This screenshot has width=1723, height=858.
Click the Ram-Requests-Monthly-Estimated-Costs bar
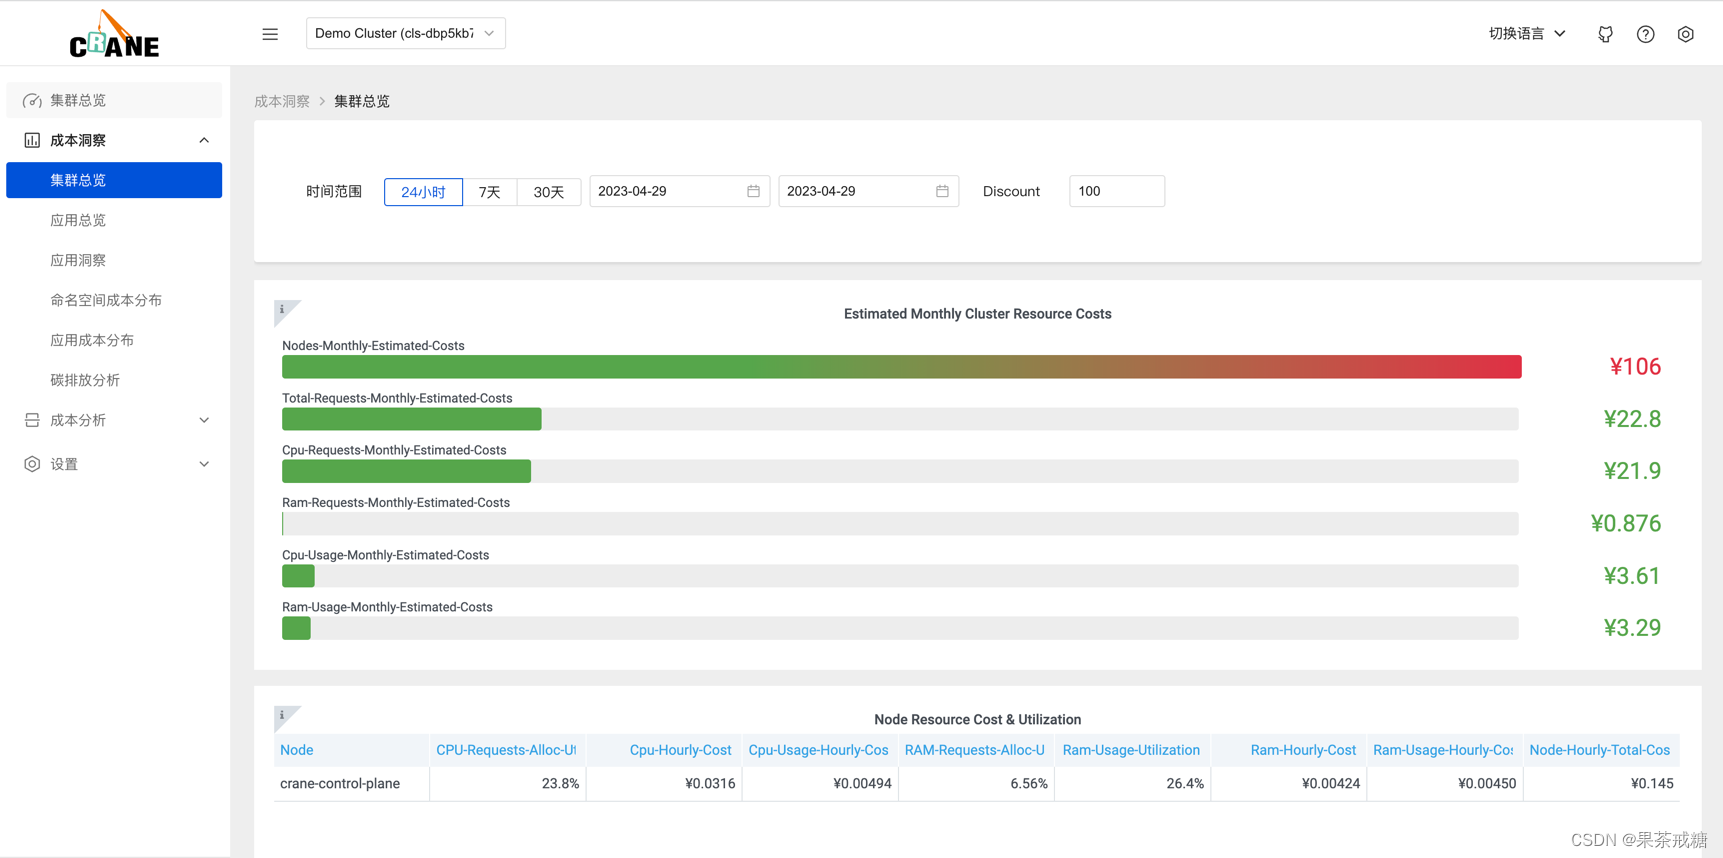[900, 524]
